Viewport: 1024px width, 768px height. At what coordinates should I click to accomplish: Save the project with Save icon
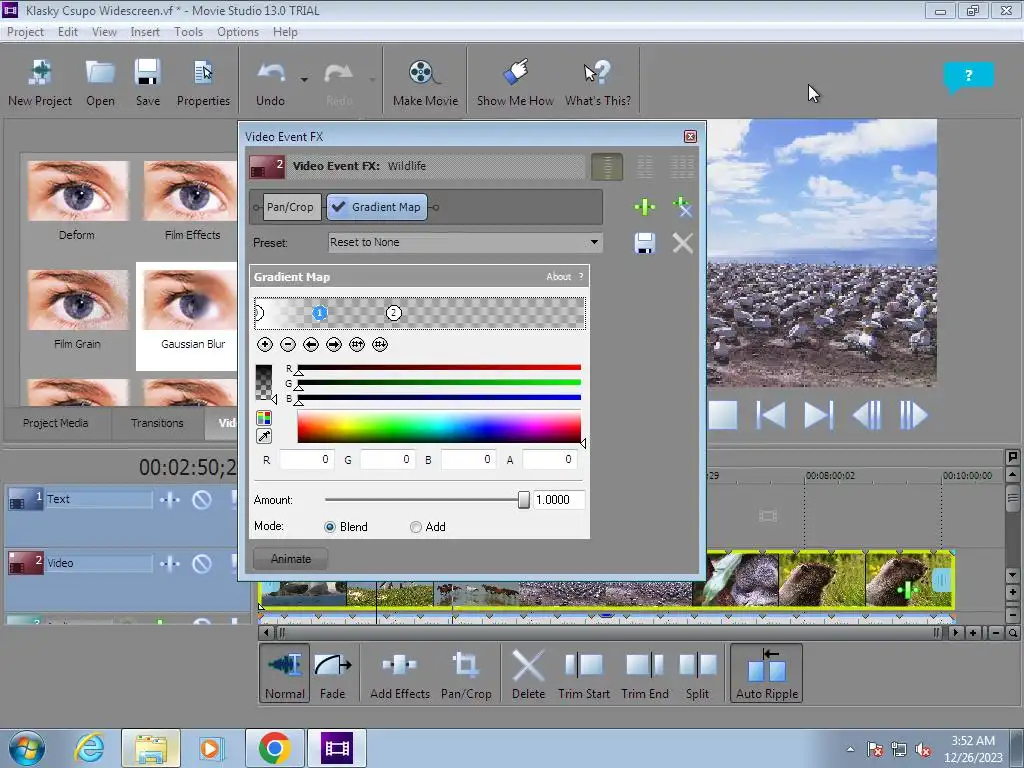(x=148, y=83)
